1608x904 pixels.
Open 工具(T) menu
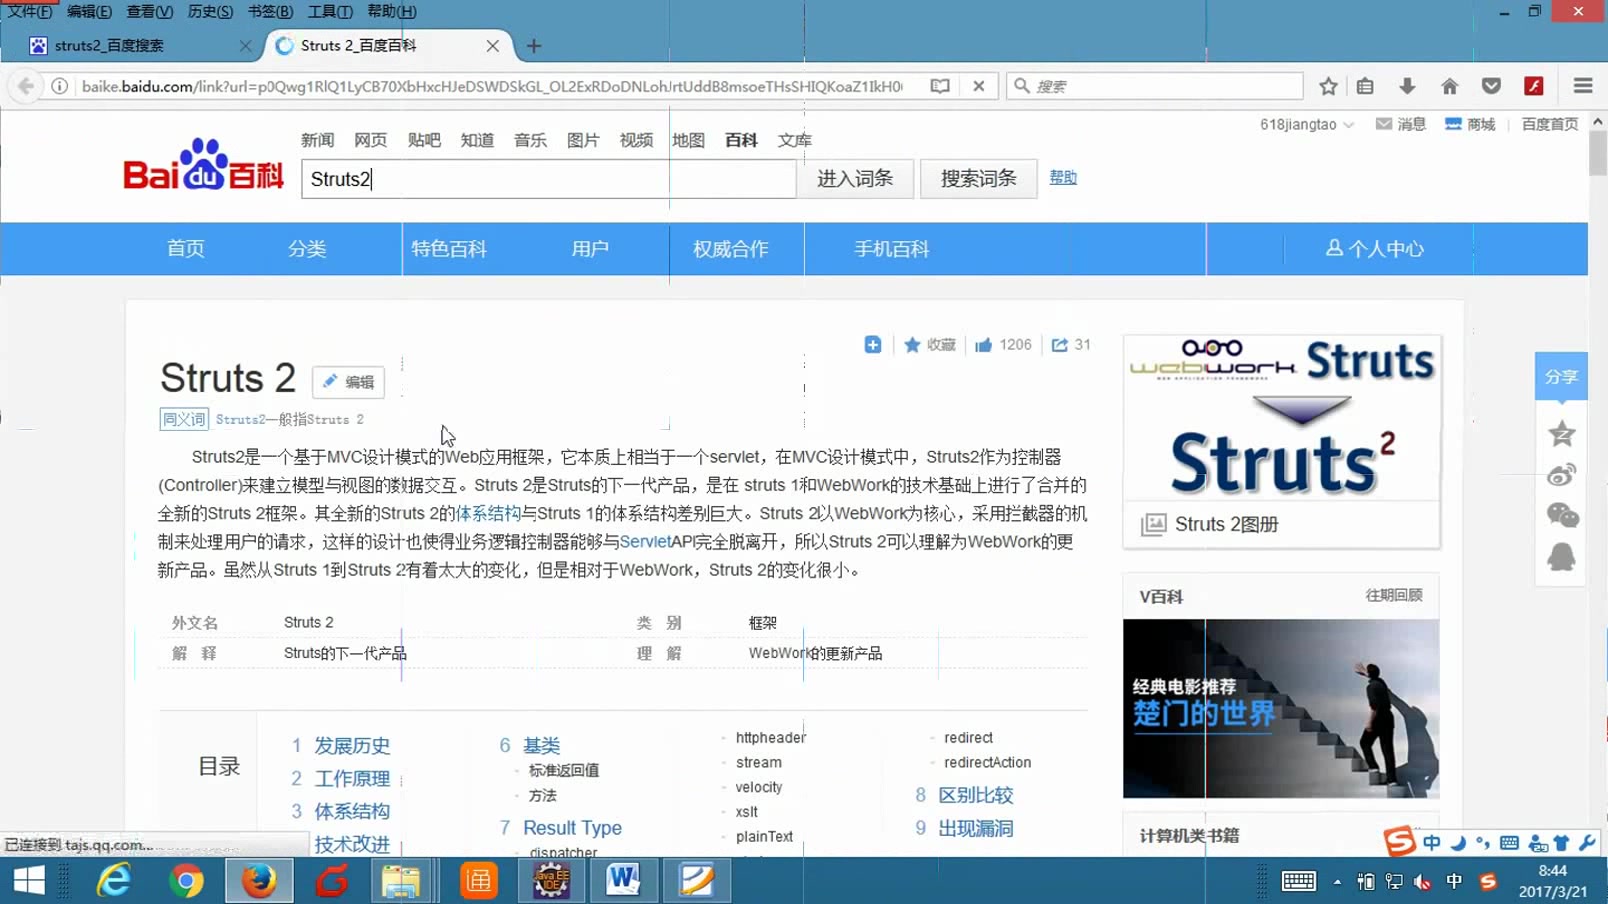(x=330, y=11)
